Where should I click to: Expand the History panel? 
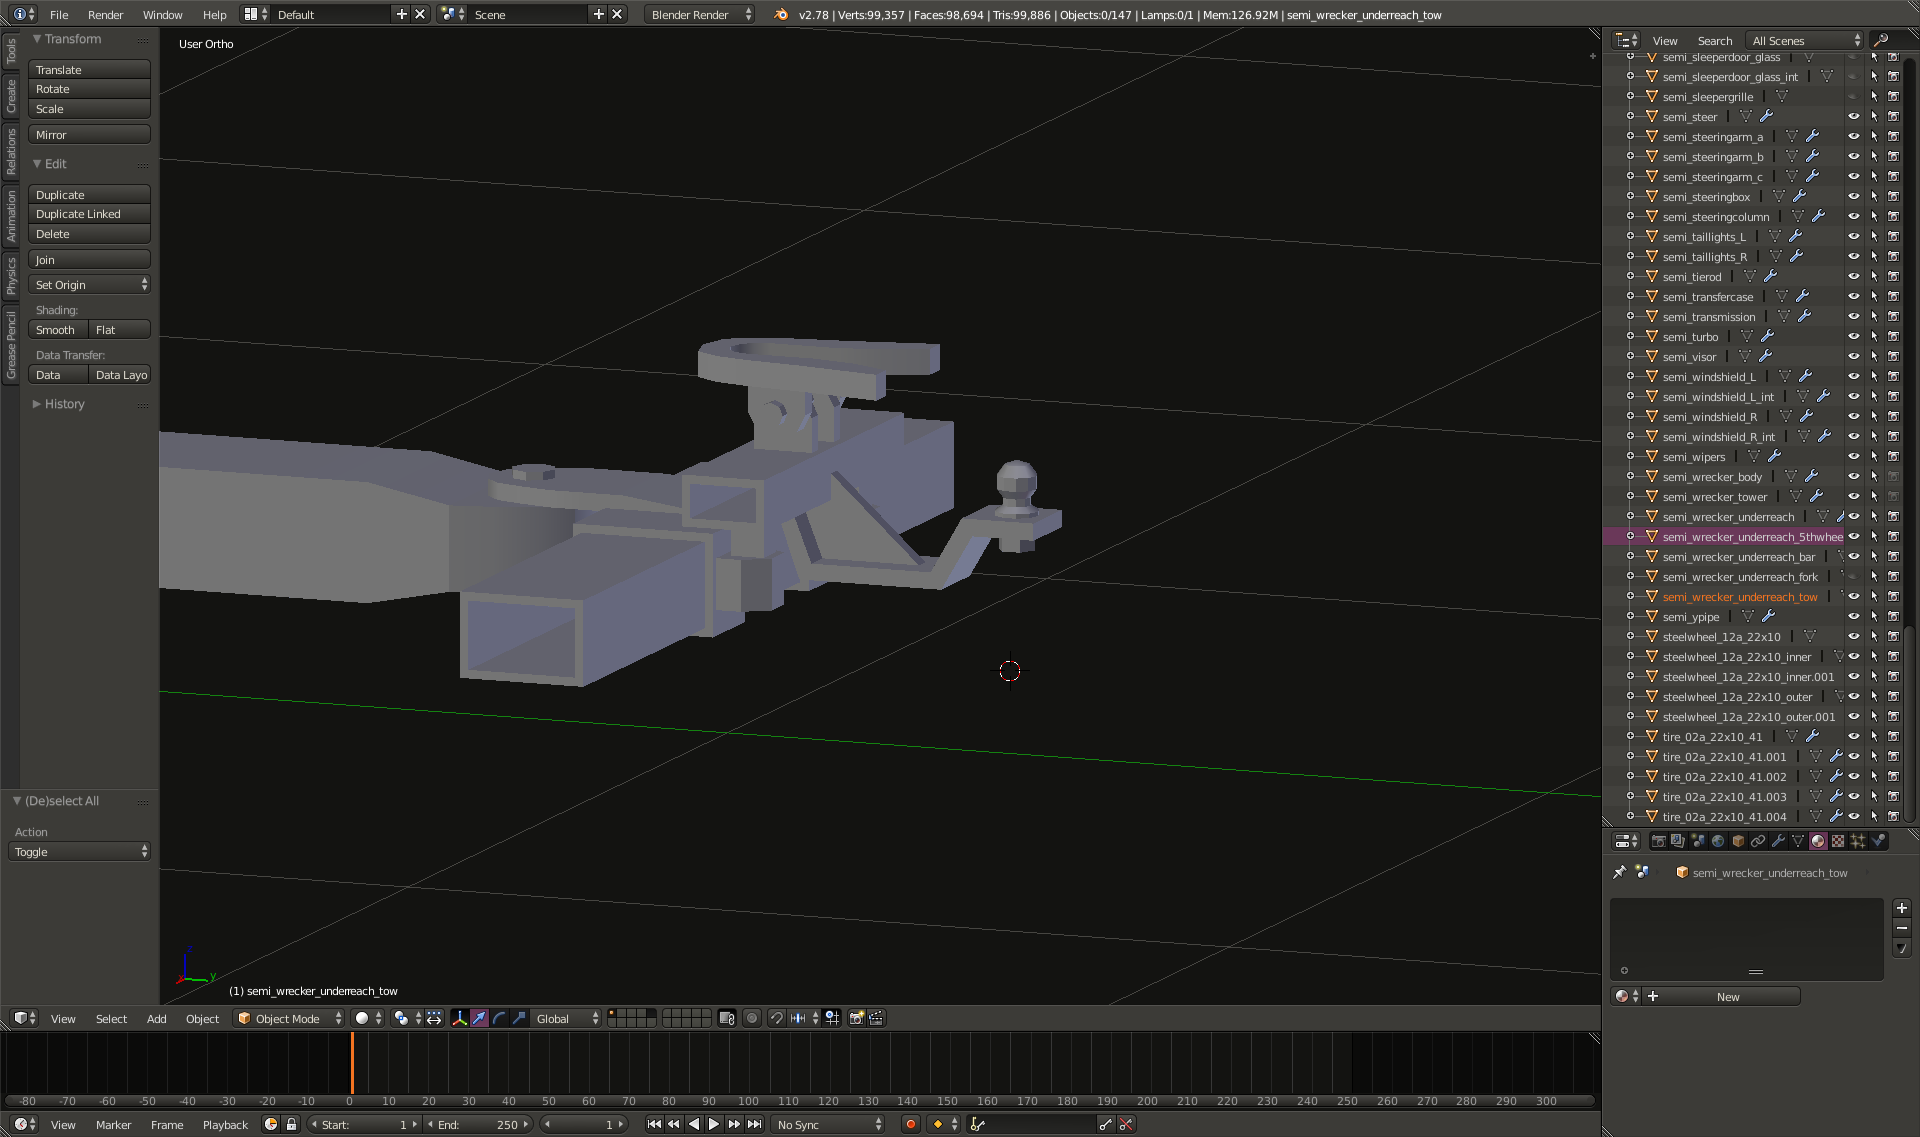[x=64, y=404]
